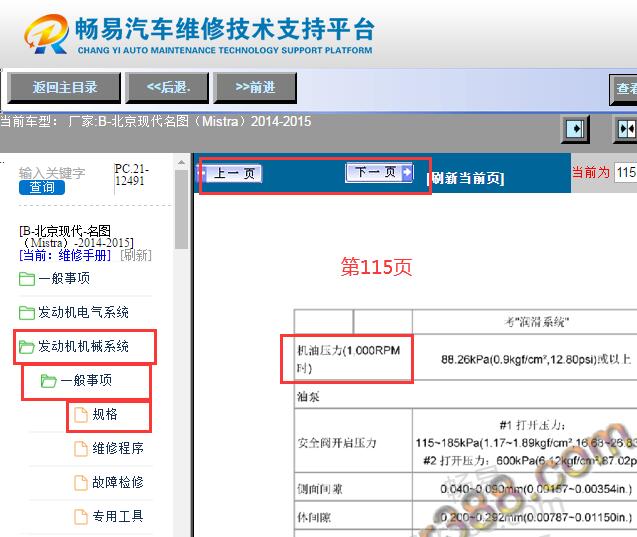The image size is (637, 537).
Task: Click the 安全阀开启压力 table cell
Action: coord(353,442)
